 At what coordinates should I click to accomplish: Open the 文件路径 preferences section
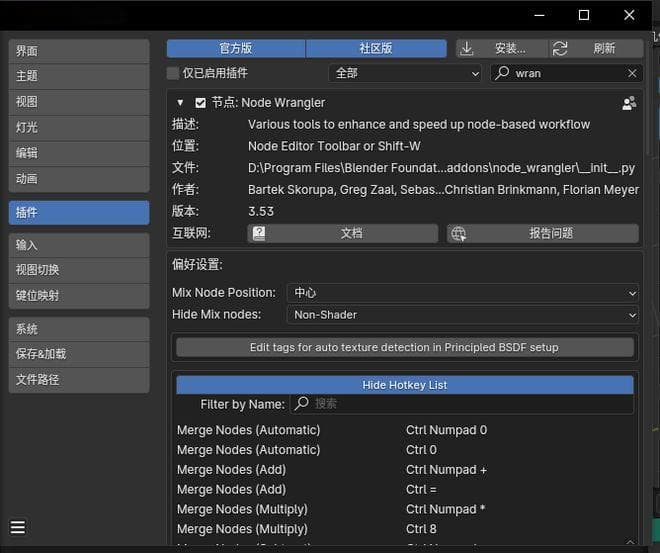(79, 380)
